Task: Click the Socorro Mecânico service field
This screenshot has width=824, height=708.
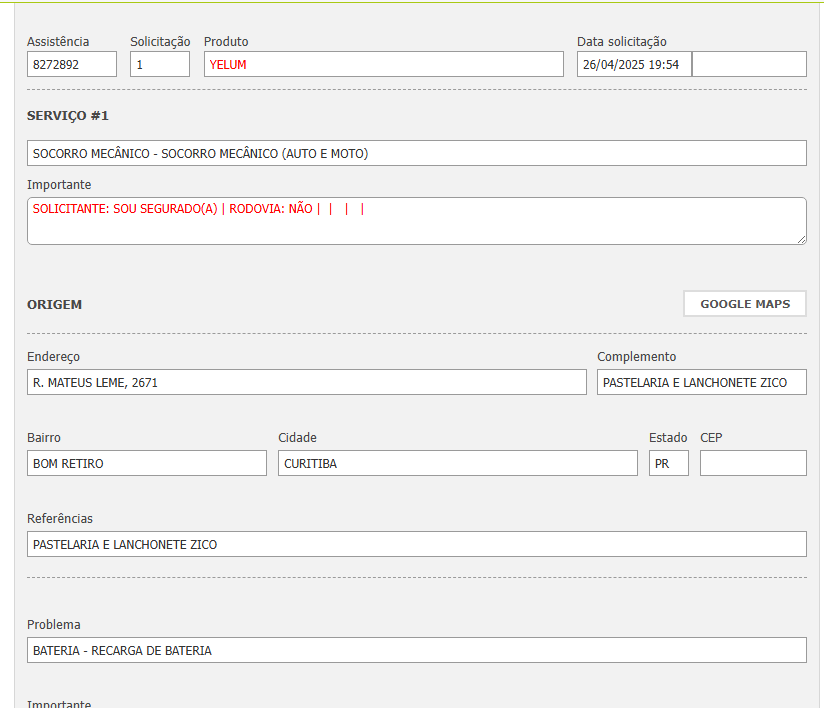Action: tap(416, 154)
